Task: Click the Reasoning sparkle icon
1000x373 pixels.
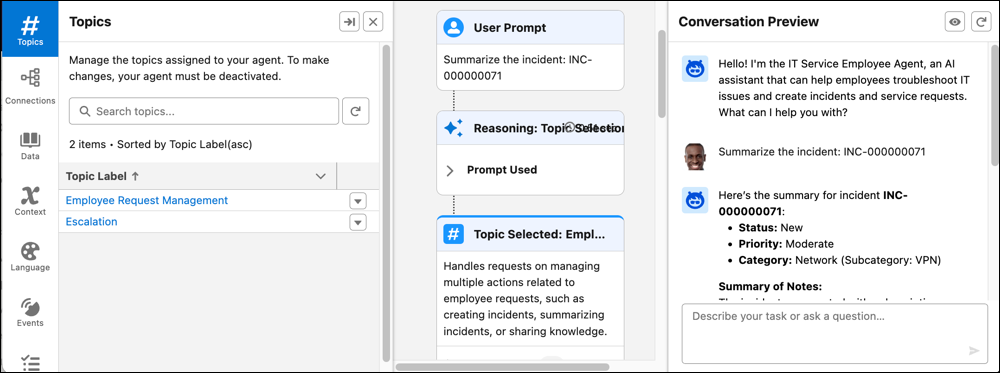Action: (453, 128)
